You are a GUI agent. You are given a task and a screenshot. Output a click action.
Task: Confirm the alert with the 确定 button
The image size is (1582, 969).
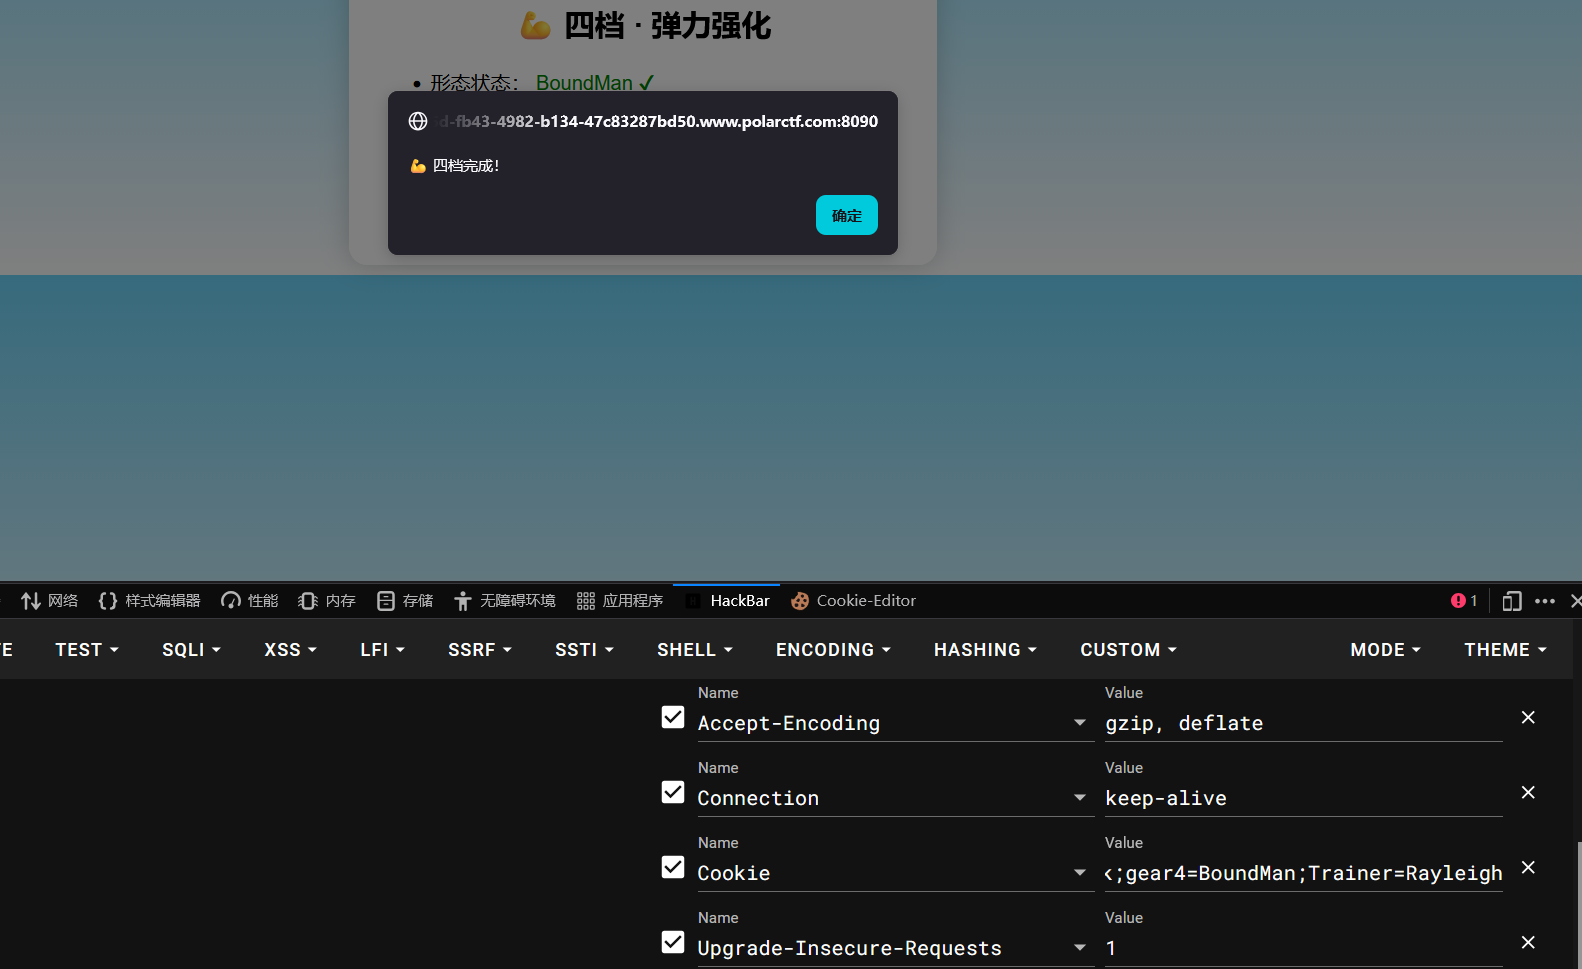847,215
